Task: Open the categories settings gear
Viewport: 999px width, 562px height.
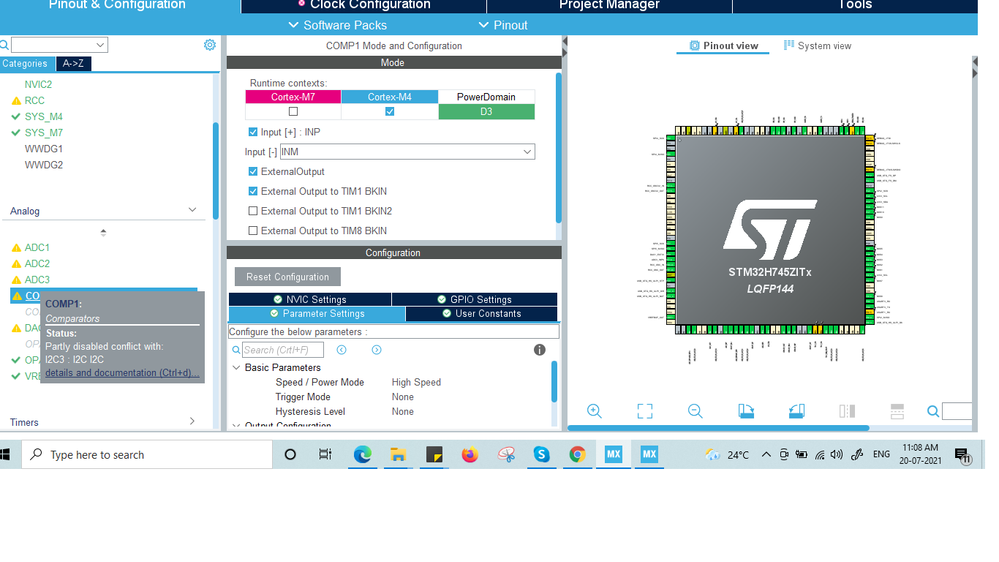Action: coord(210,45)
